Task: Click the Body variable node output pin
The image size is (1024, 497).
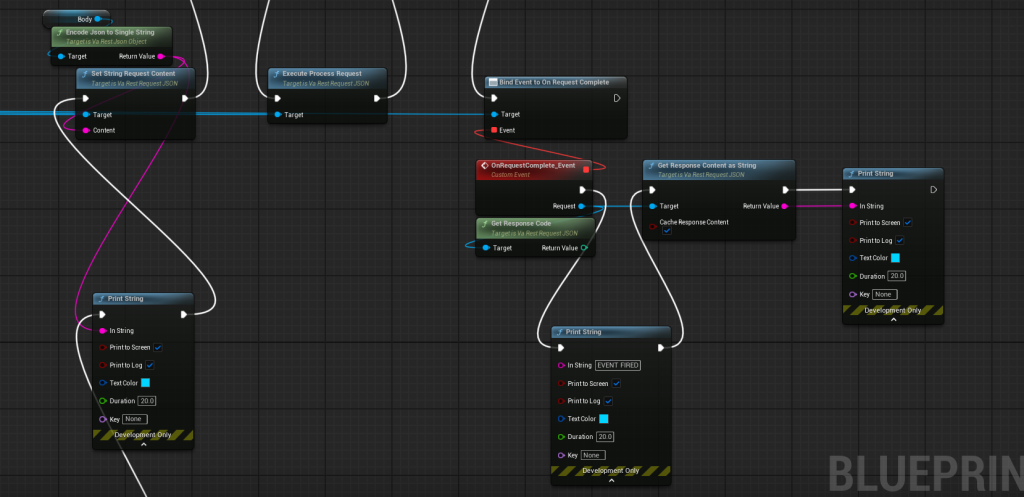Action: 98,19
